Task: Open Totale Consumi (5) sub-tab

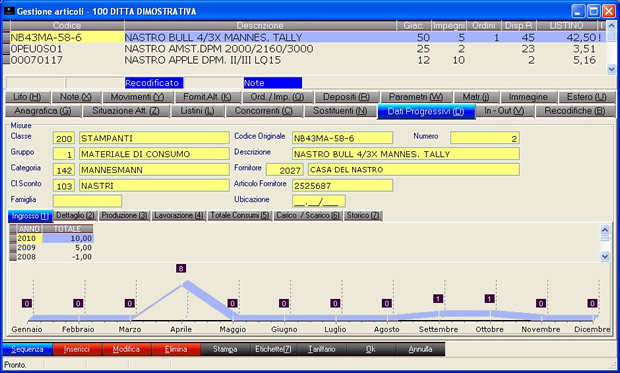Action: pyautogui.click(x=240, y=216)
